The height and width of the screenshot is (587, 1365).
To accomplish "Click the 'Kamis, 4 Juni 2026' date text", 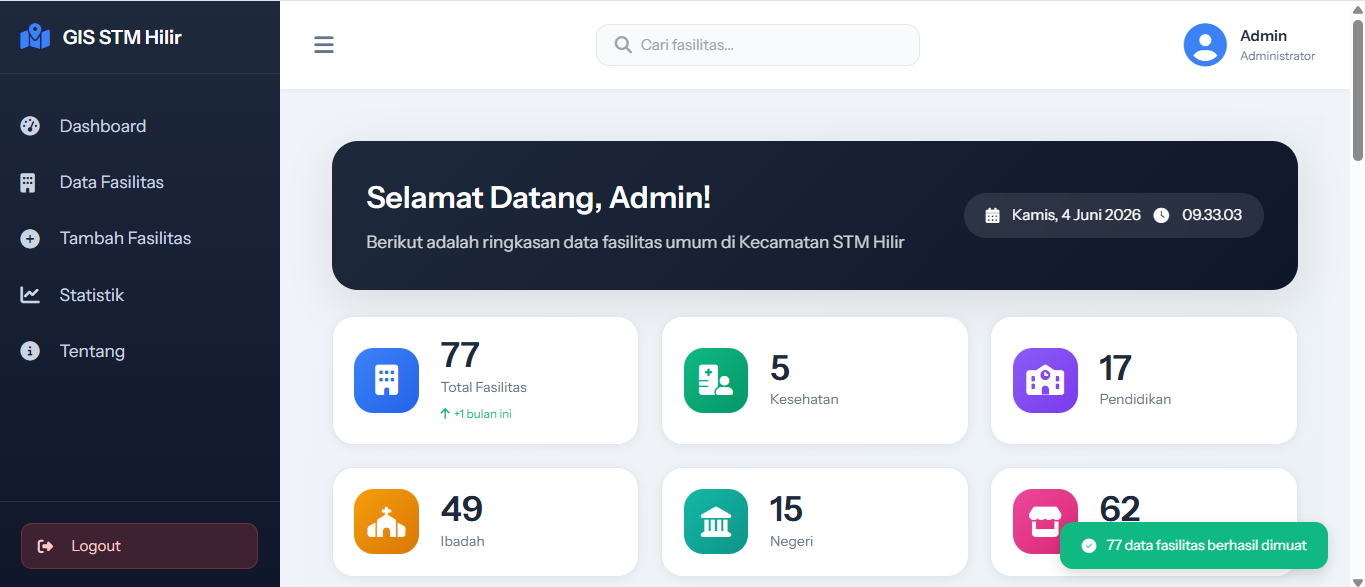I will (x=1076, y=215).
